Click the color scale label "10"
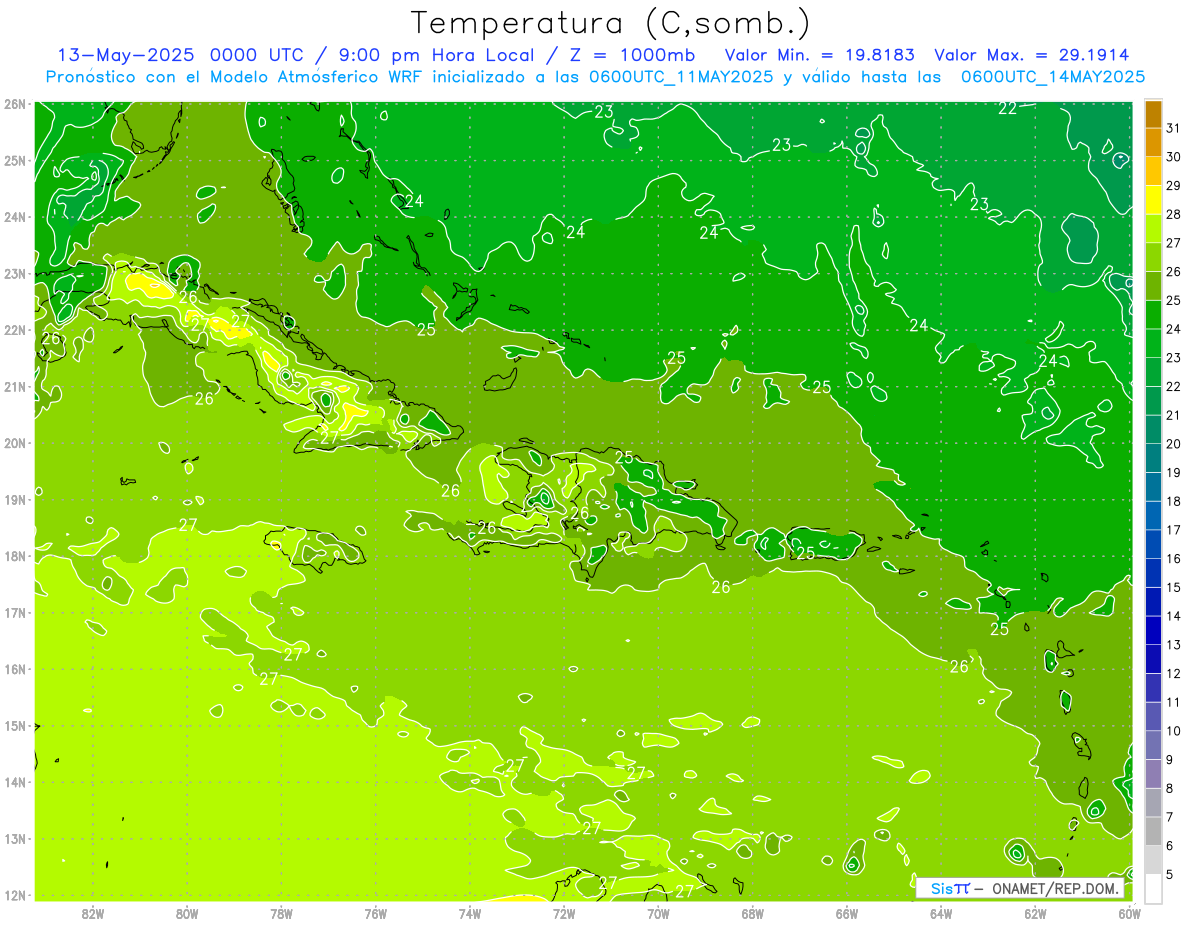The height and width of the screenshot is (927, 1200). point(1173,730)
